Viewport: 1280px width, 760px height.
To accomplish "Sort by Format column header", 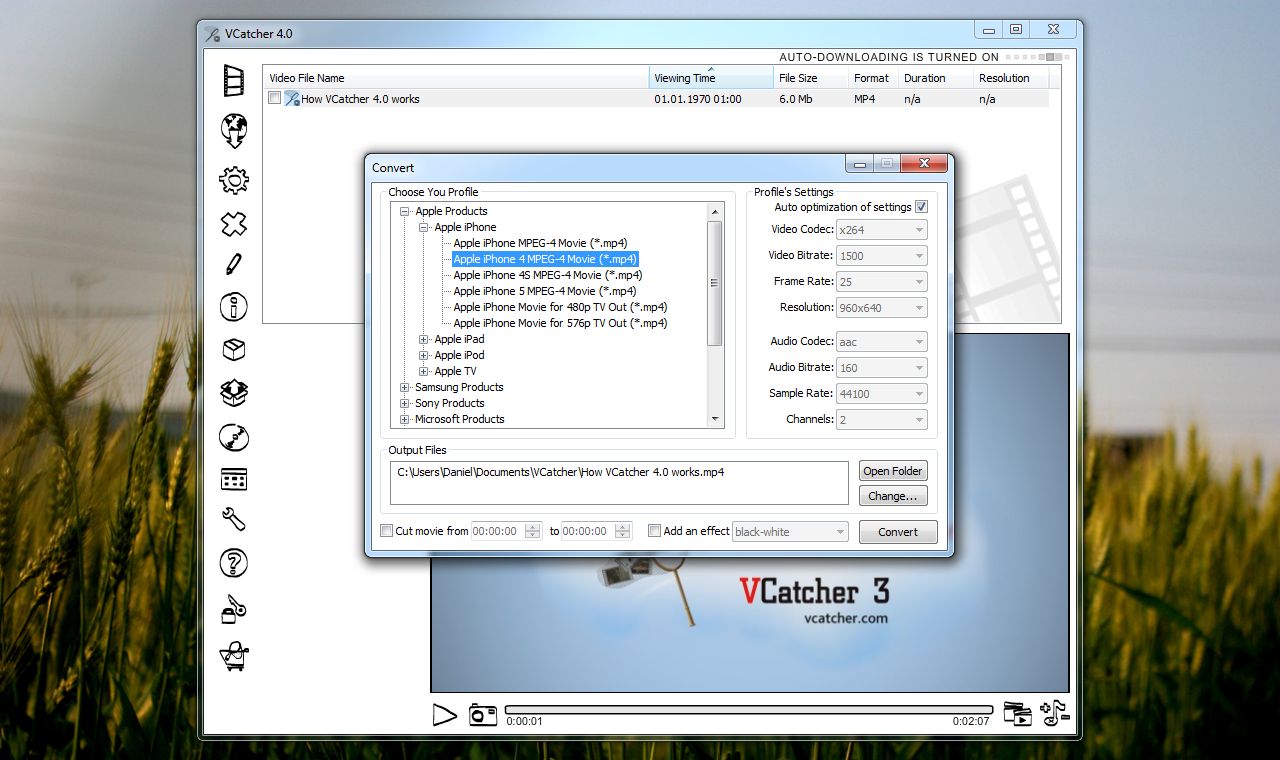I will [x=874, y=78].
